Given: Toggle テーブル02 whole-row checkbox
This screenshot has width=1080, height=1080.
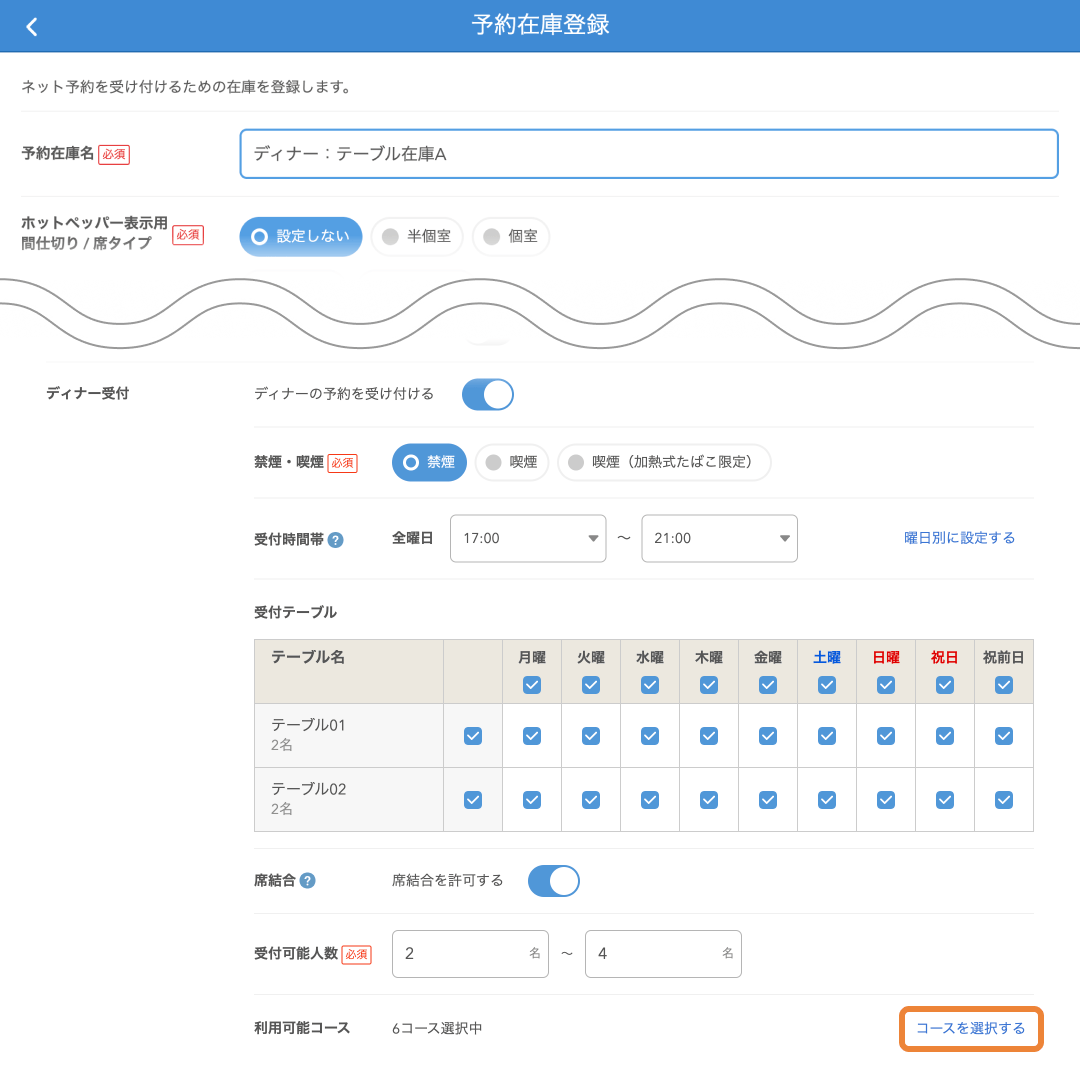Looking at the screenshot, I should click(473, 800).
